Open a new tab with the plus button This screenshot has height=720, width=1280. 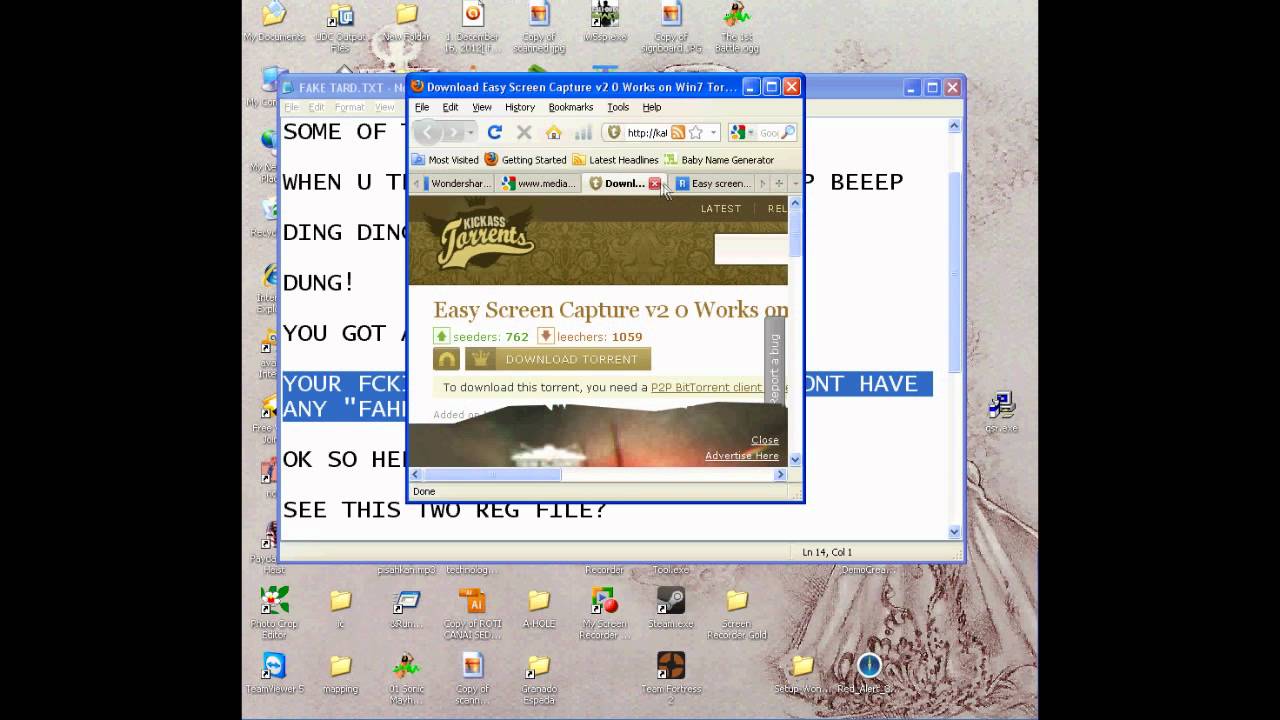tap(779, 184)
